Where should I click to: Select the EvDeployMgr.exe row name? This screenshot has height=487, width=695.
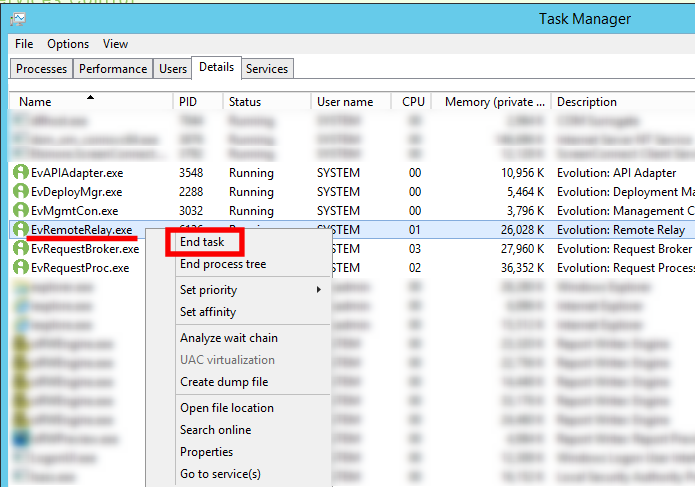click(x=76, y=192)
